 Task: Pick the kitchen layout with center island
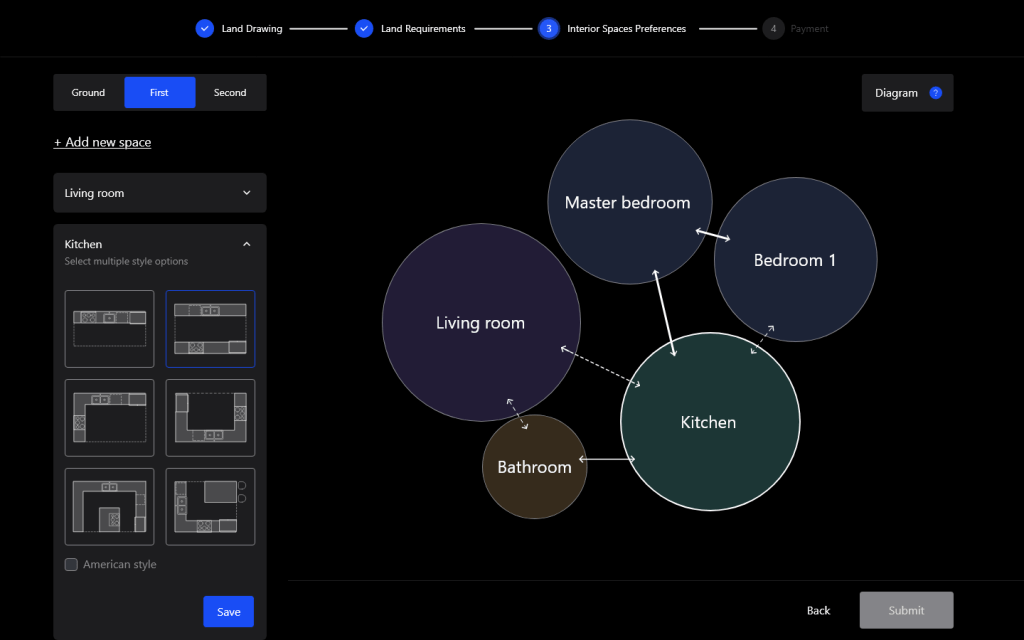click(110, 506)
